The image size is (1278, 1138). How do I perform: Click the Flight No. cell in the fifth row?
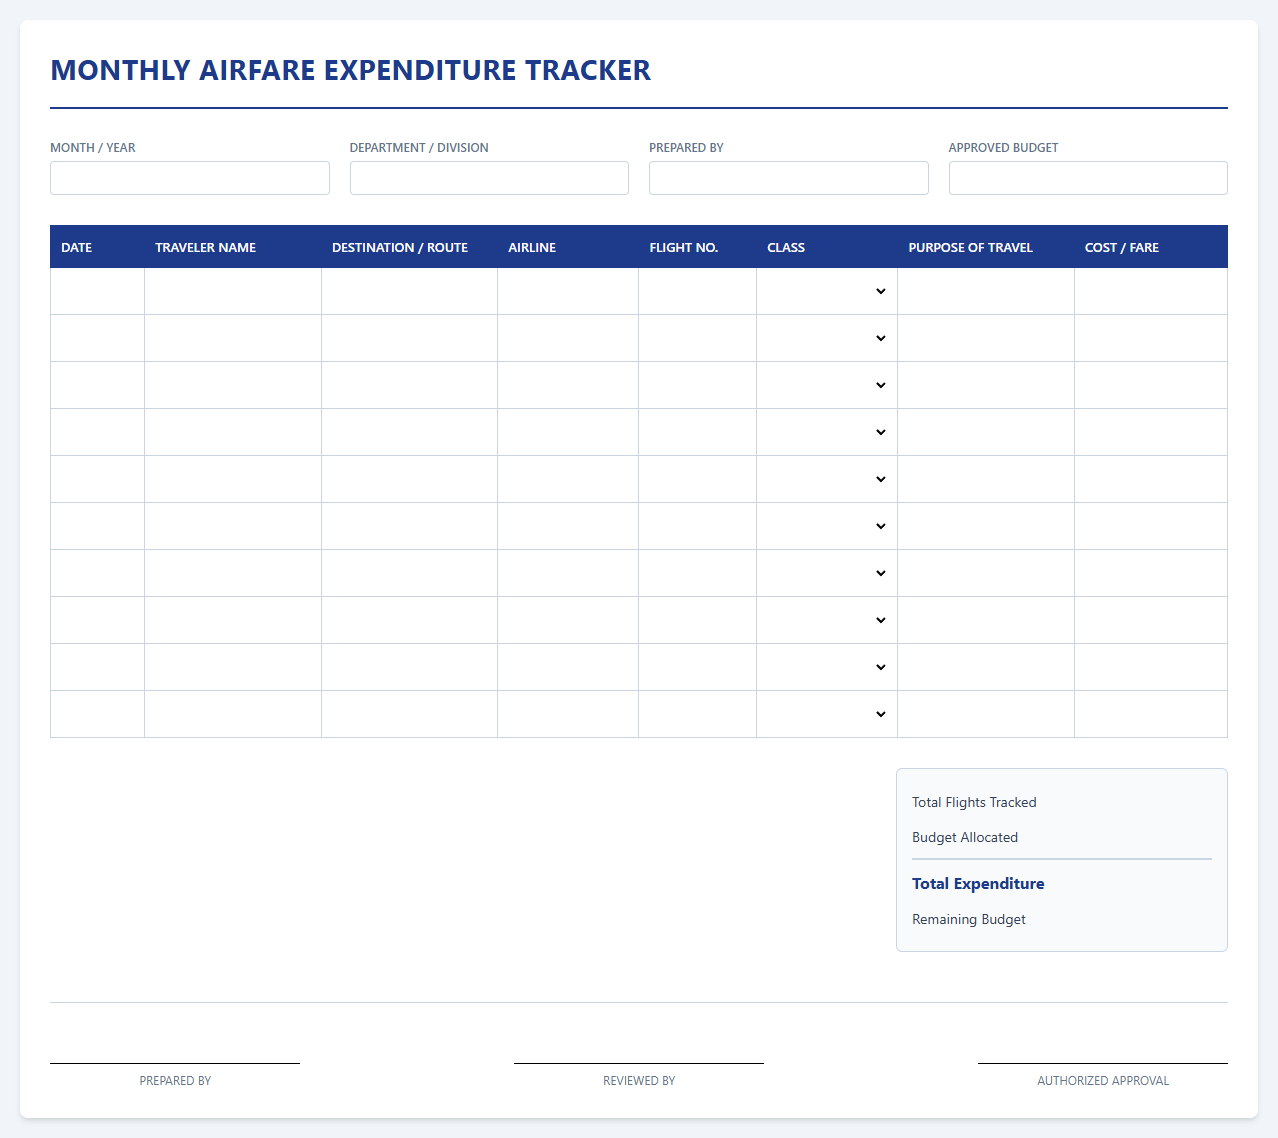[698, 479]
